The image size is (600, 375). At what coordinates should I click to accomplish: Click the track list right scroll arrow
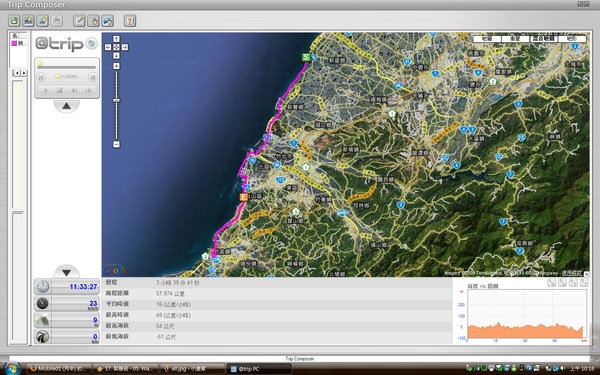24,73
